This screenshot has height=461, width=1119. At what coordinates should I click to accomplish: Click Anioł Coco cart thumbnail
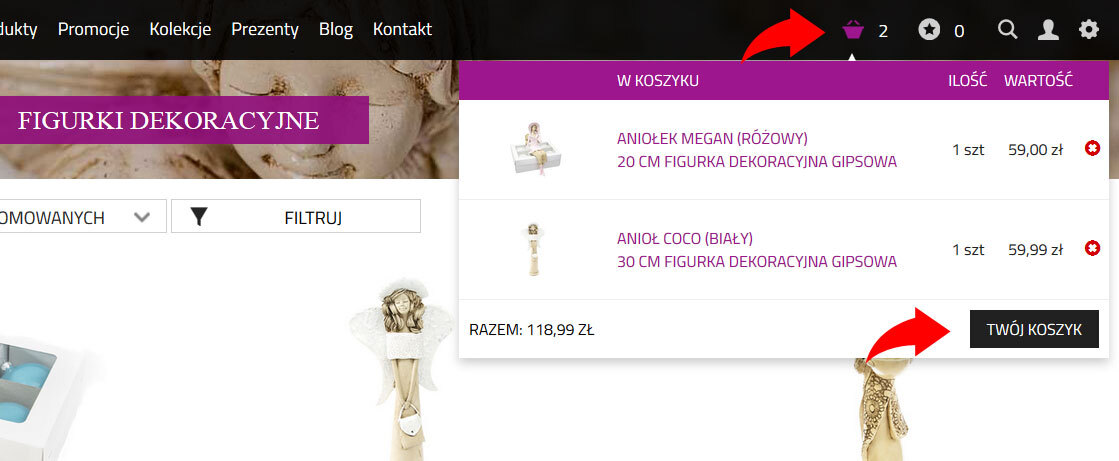point(531,250)
